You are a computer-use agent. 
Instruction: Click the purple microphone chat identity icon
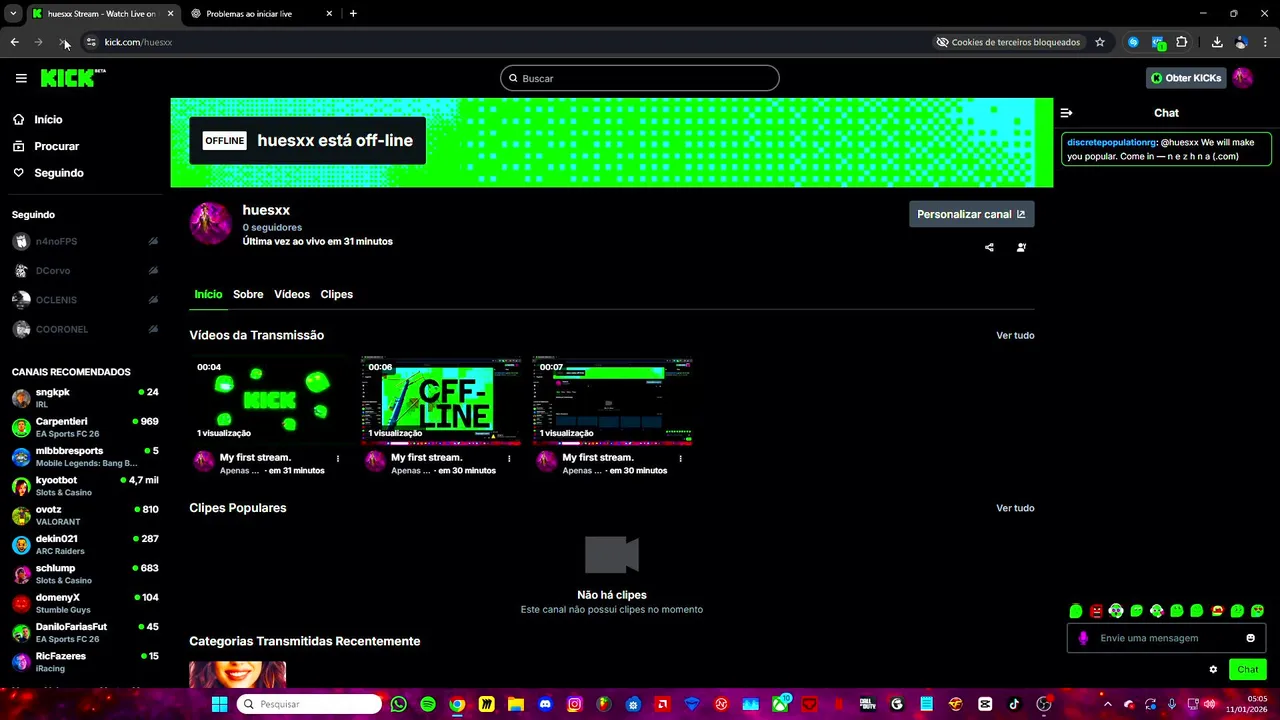point(1083,638)
